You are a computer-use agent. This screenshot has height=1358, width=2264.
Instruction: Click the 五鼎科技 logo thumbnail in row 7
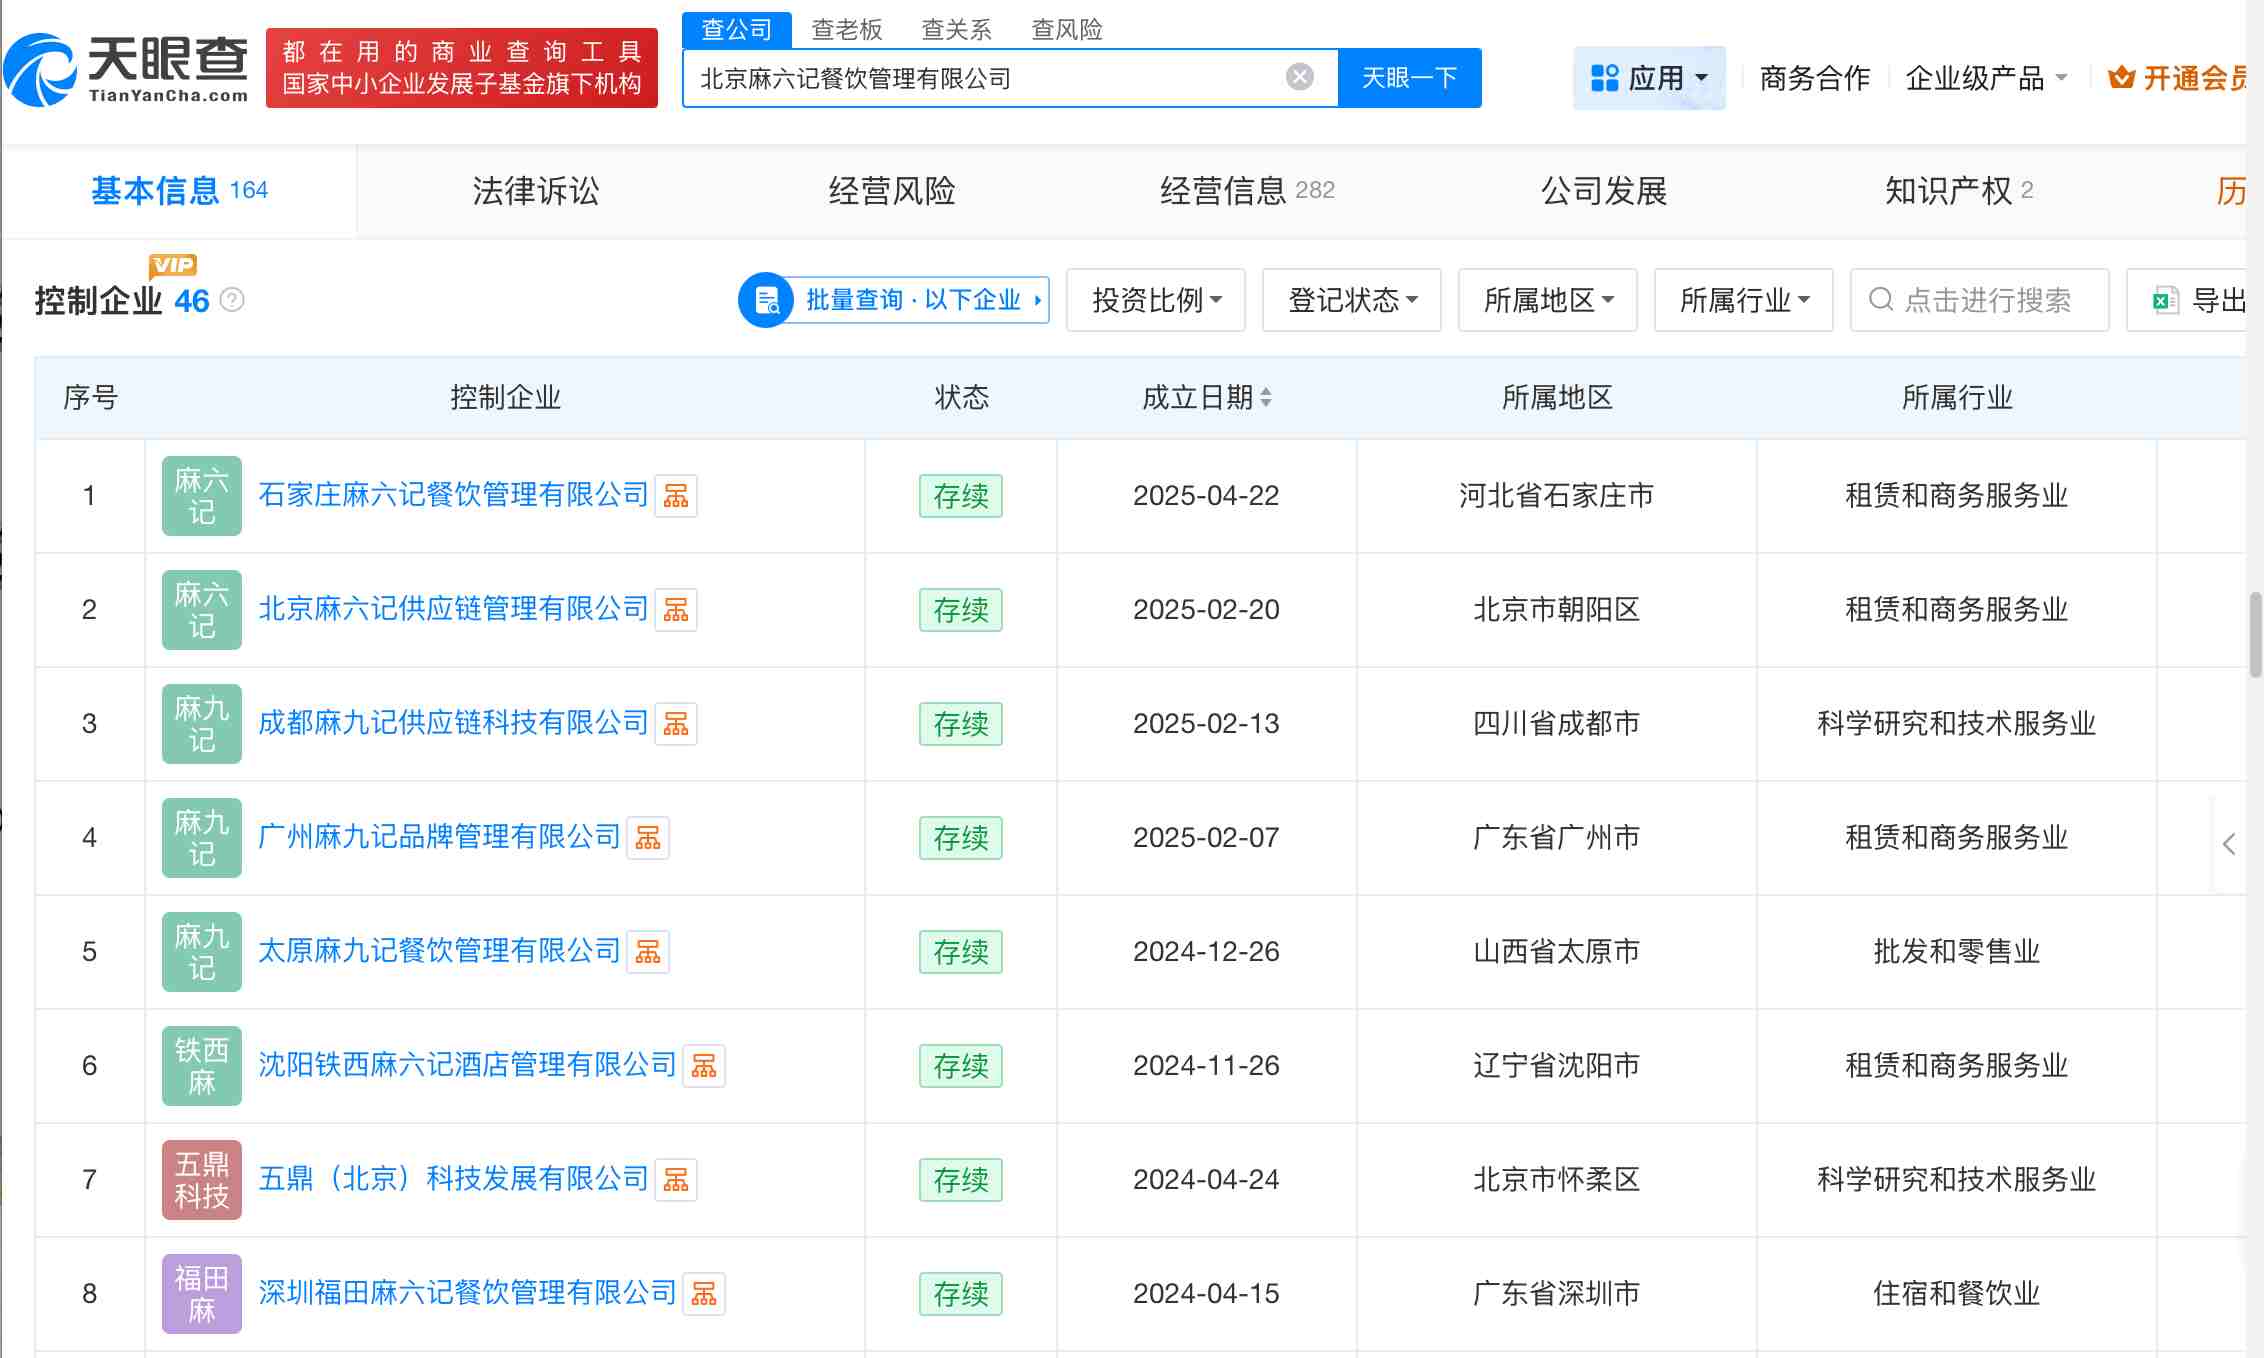coord(200,1180)
